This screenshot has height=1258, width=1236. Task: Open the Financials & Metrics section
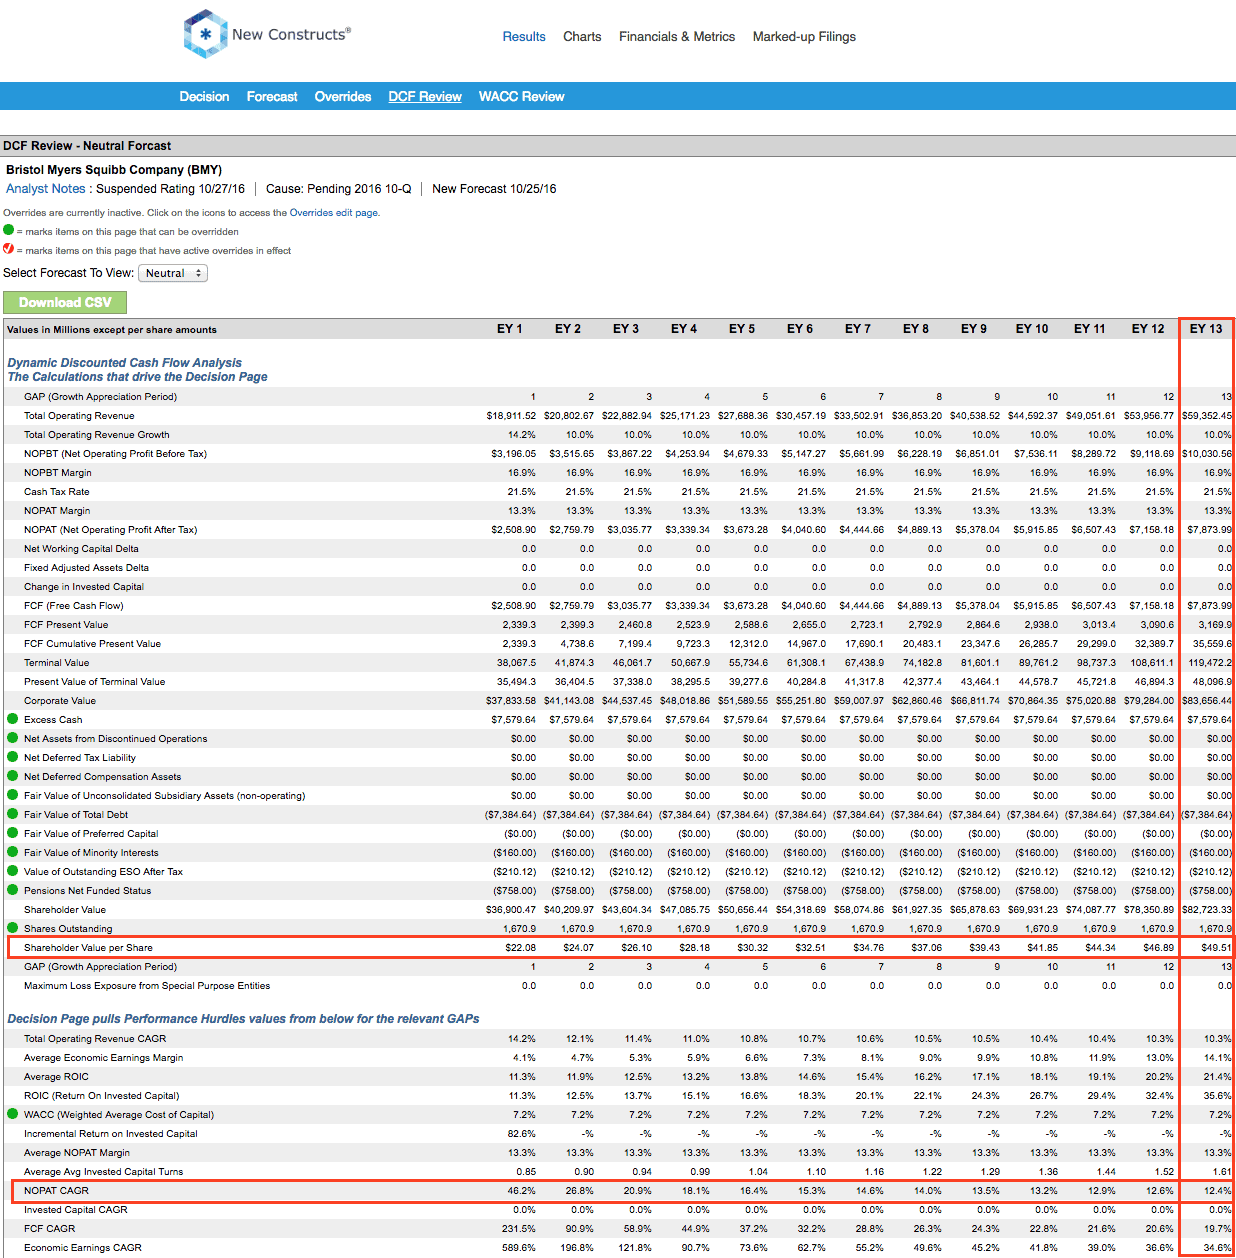point(676,37)
